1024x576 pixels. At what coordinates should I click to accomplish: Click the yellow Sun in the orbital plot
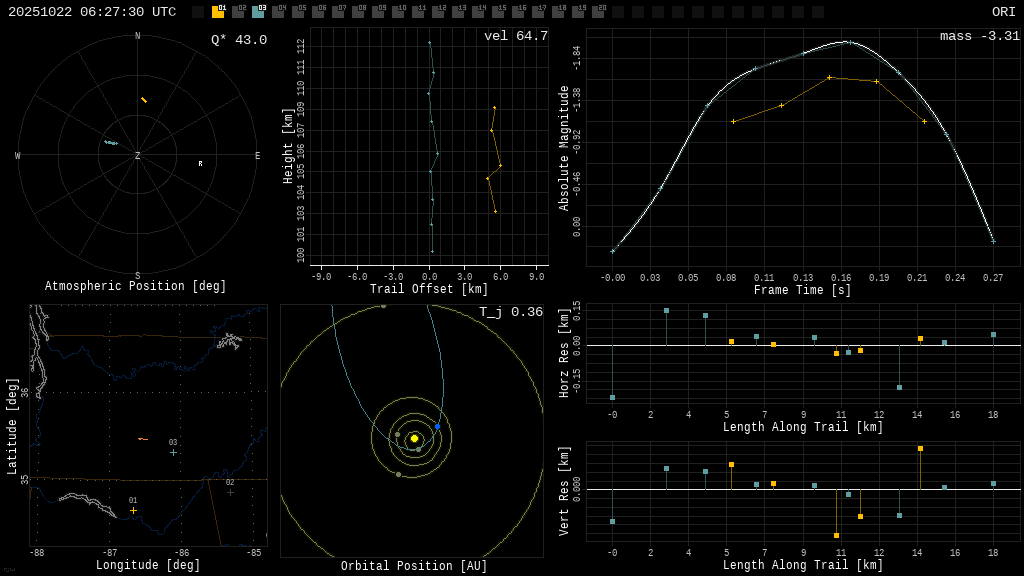[x=414, y=438]
